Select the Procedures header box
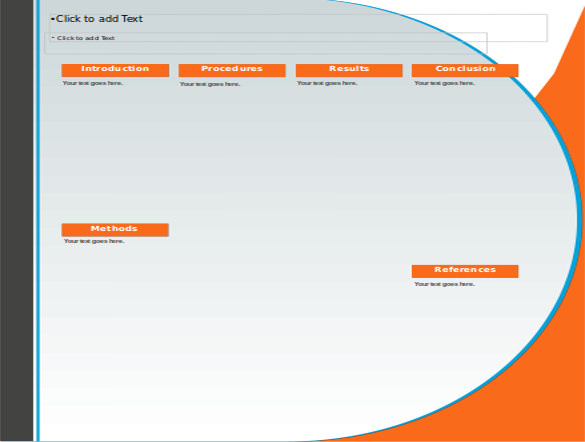Viewport: 585px width, 442px height. coord(232,70)
